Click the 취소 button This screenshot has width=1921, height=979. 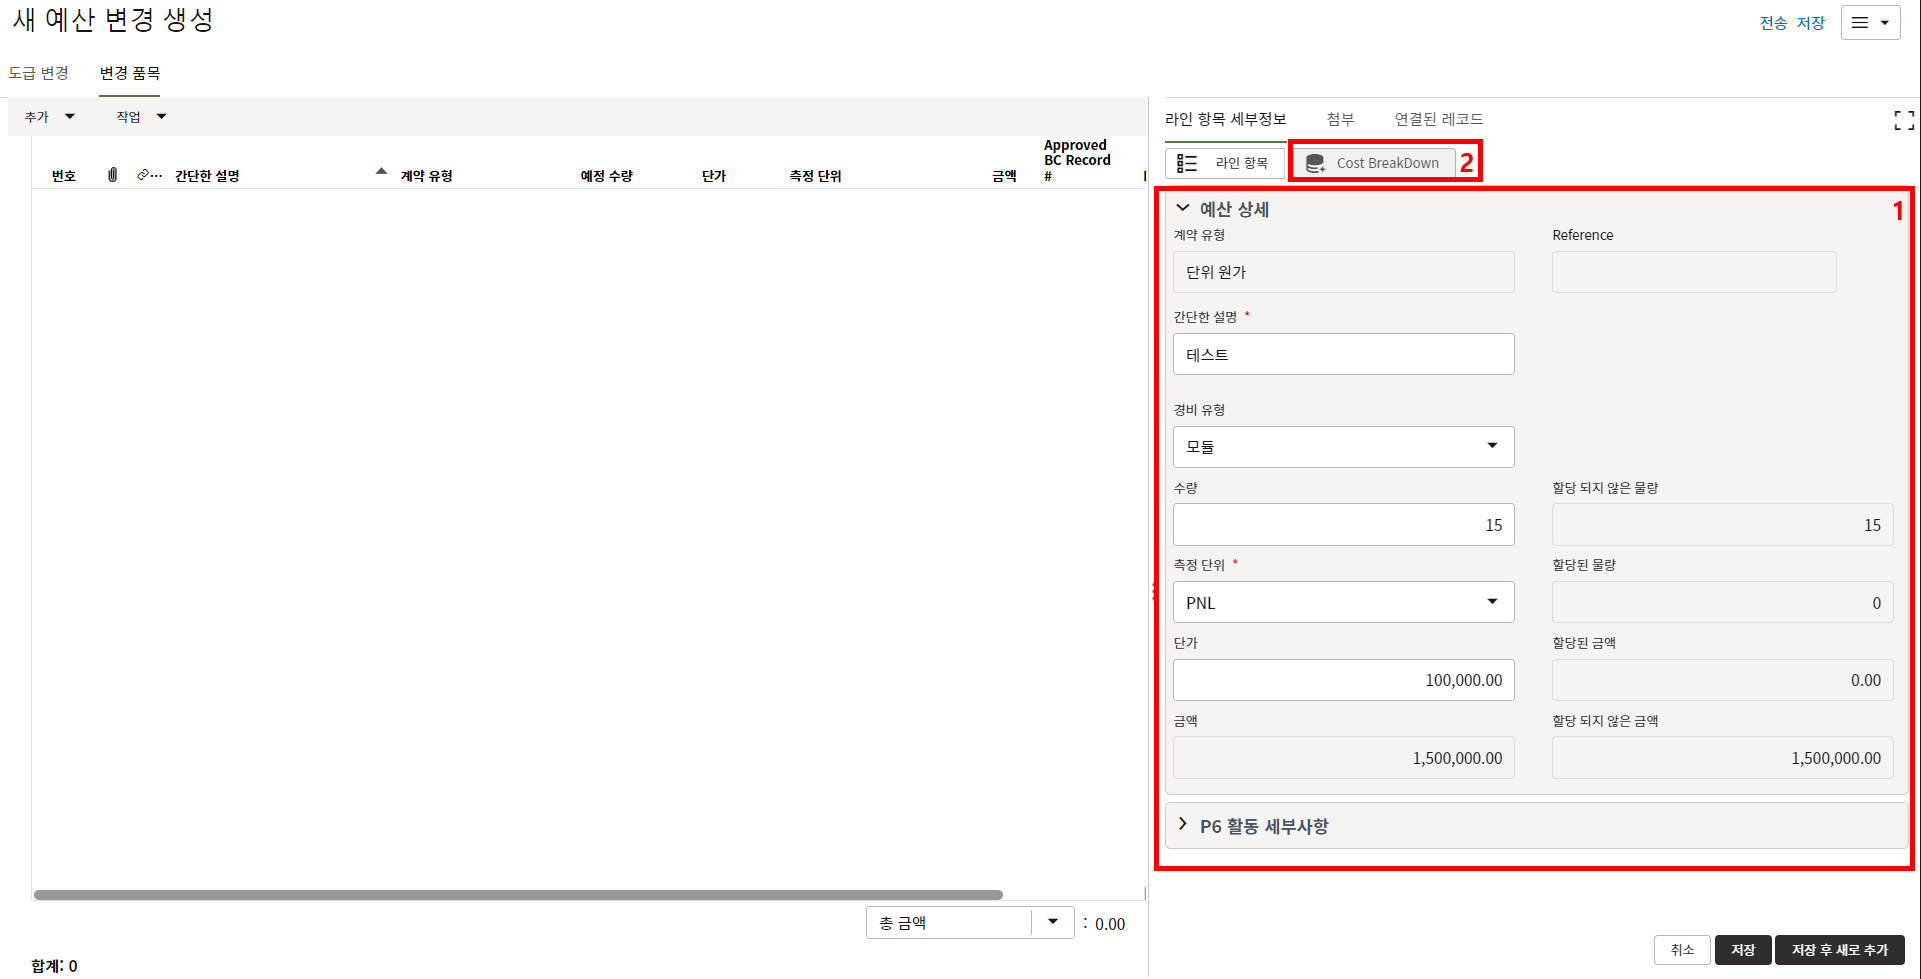pyautogui.click(x=1682, y=950)
